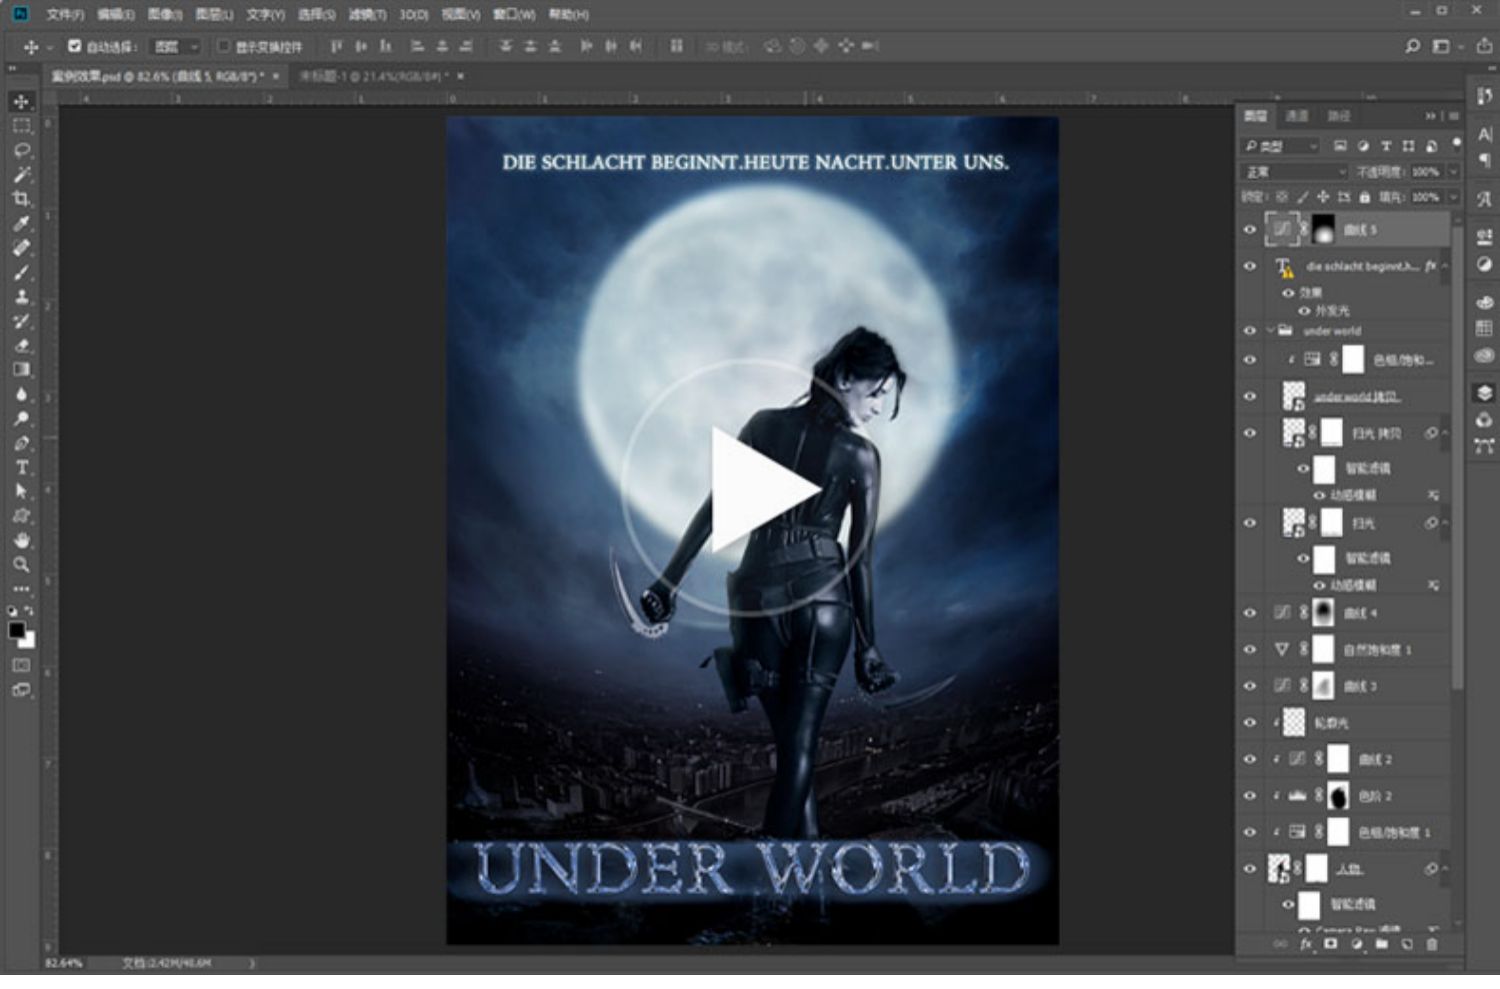Open the 文件(F) menu

point(66,15)
